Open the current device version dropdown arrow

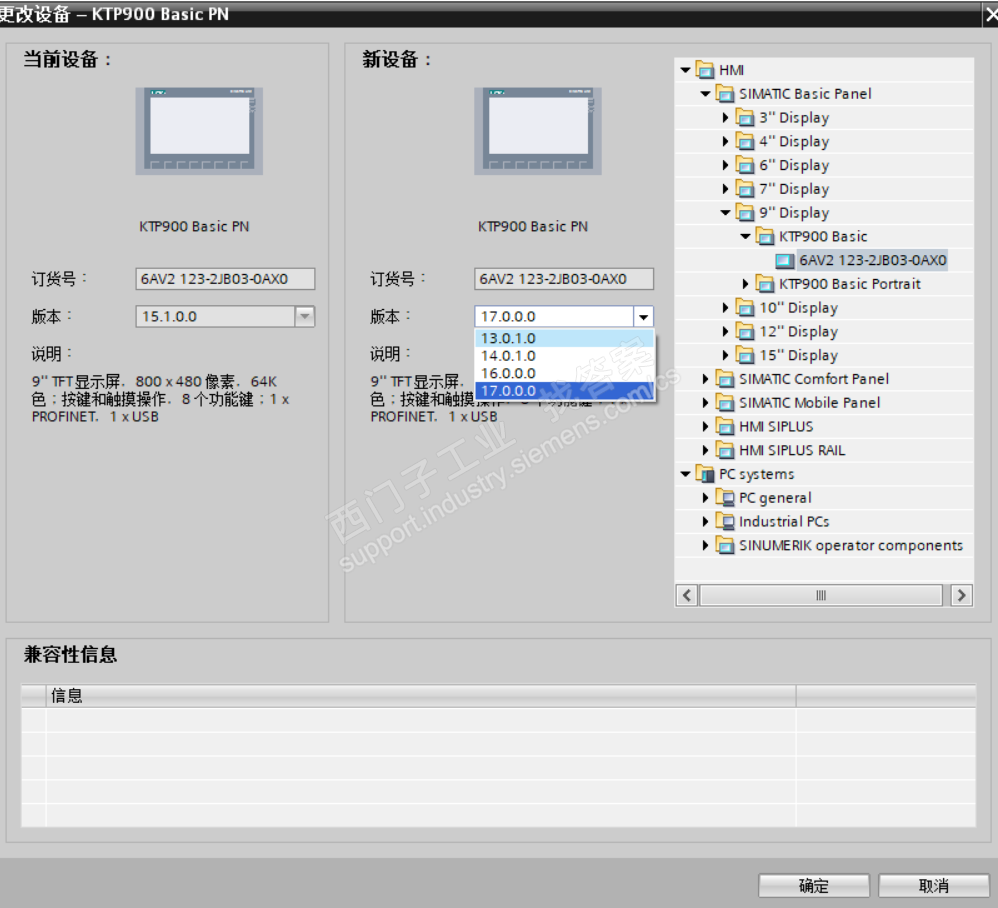pyautogui.click(x=305, y=316)
